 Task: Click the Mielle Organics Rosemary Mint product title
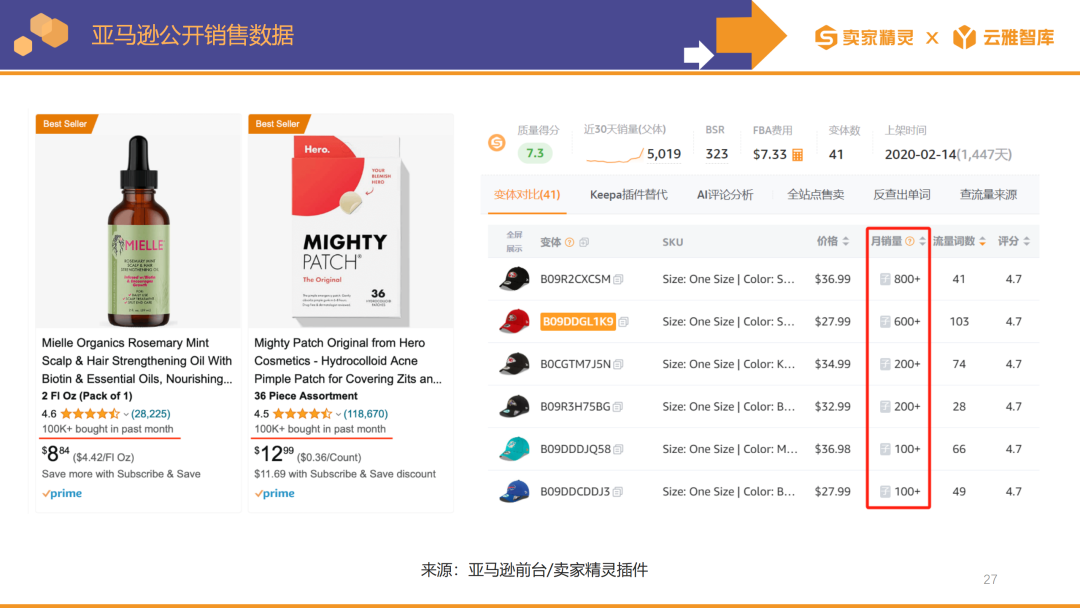(x=137, y=361)
